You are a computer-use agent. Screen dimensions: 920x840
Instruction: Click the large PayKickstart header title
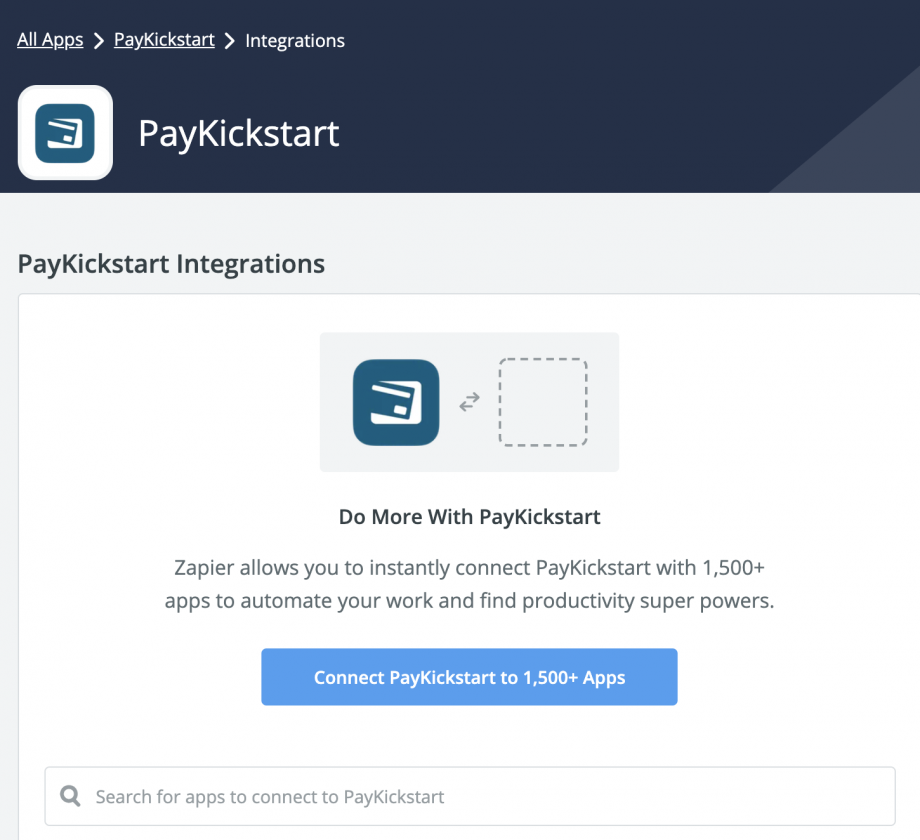(x=239, y=133)
